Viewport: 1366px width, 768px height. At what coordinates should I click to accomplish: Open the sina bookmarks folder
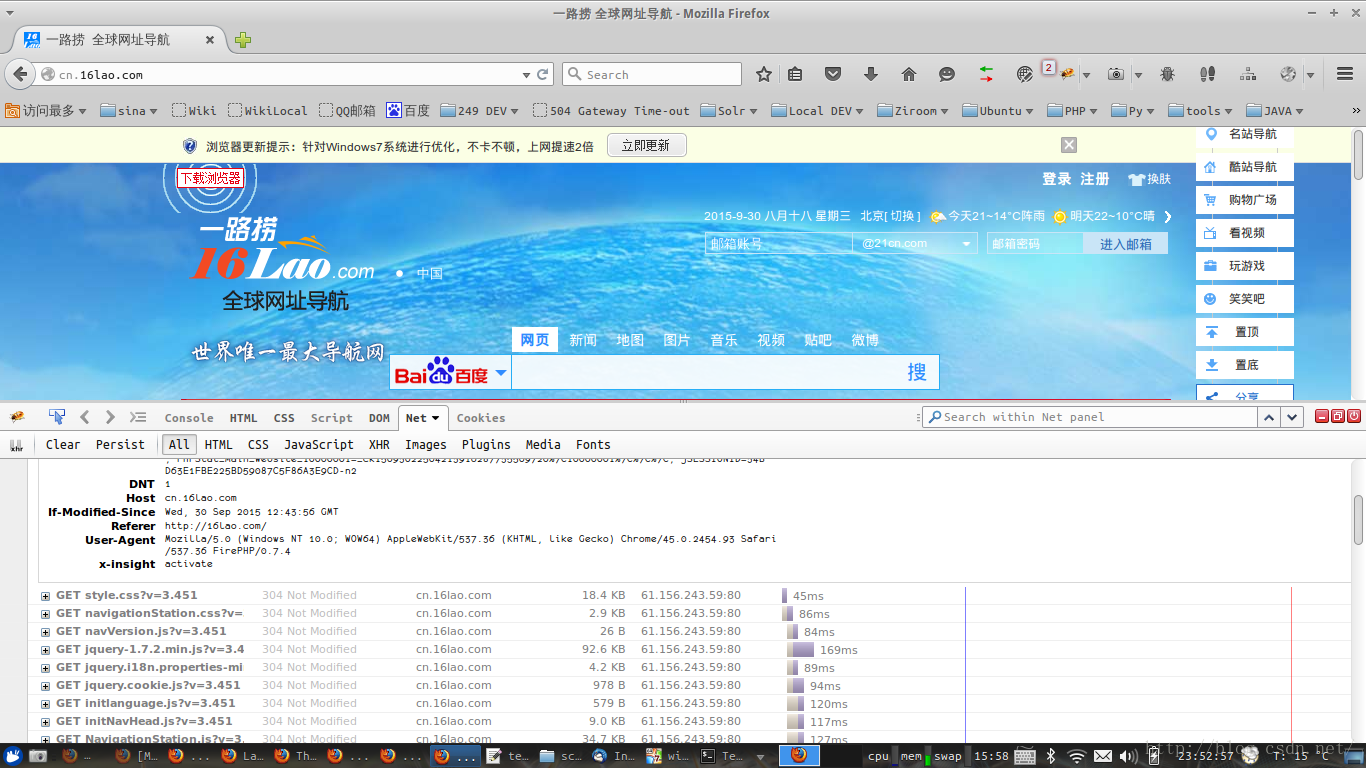130,111
